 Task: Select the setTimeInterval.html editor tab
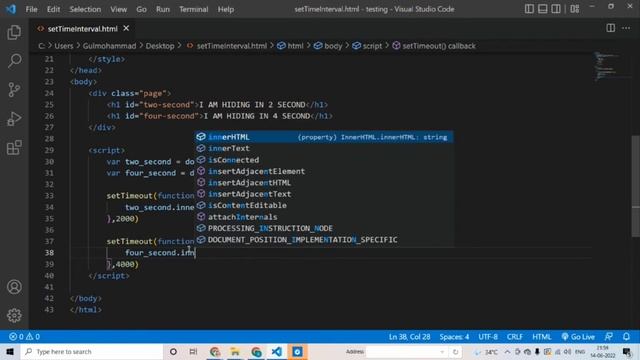[x=83, y=29]
